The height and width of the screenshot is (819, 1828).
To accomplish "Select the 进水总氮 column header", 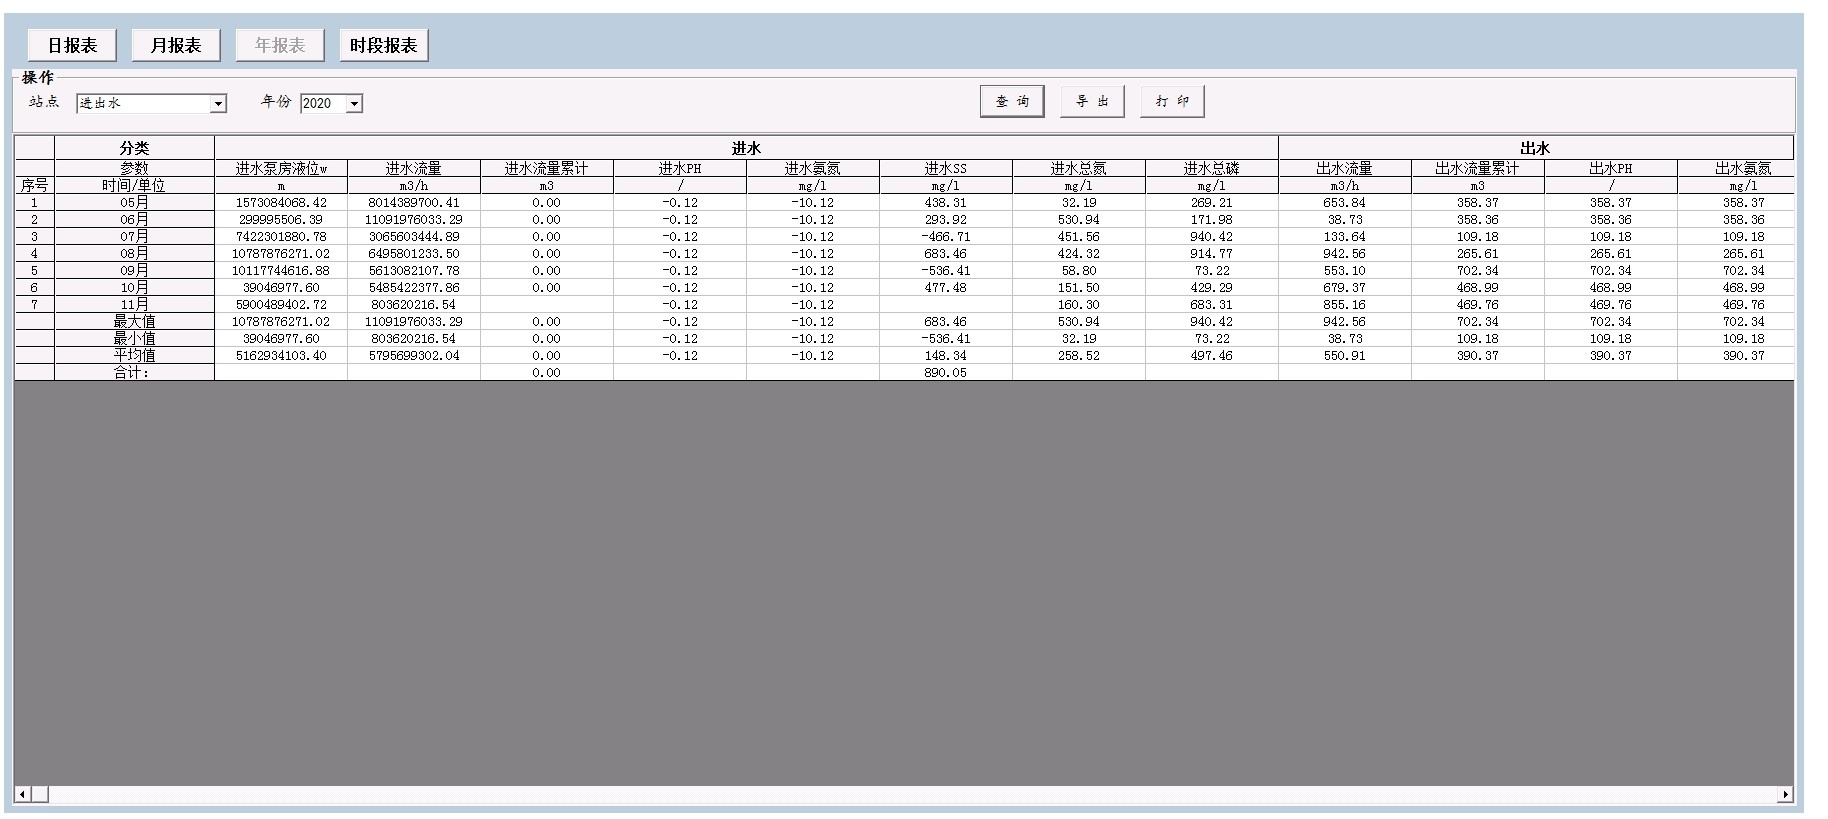I will [1079, 168].
